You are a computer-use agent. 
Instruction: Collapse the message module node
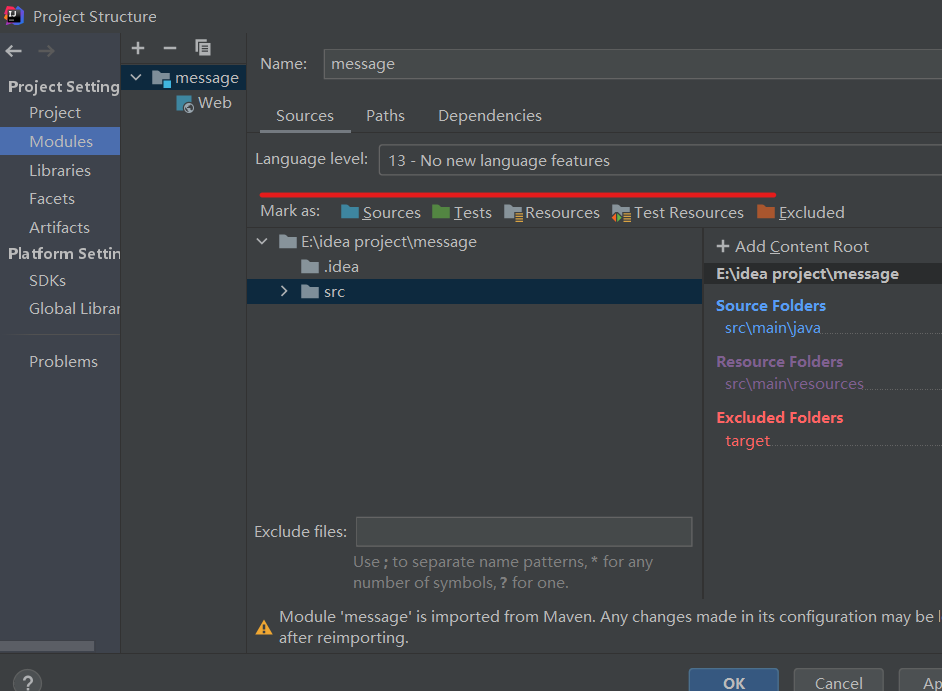pos(136,77)
